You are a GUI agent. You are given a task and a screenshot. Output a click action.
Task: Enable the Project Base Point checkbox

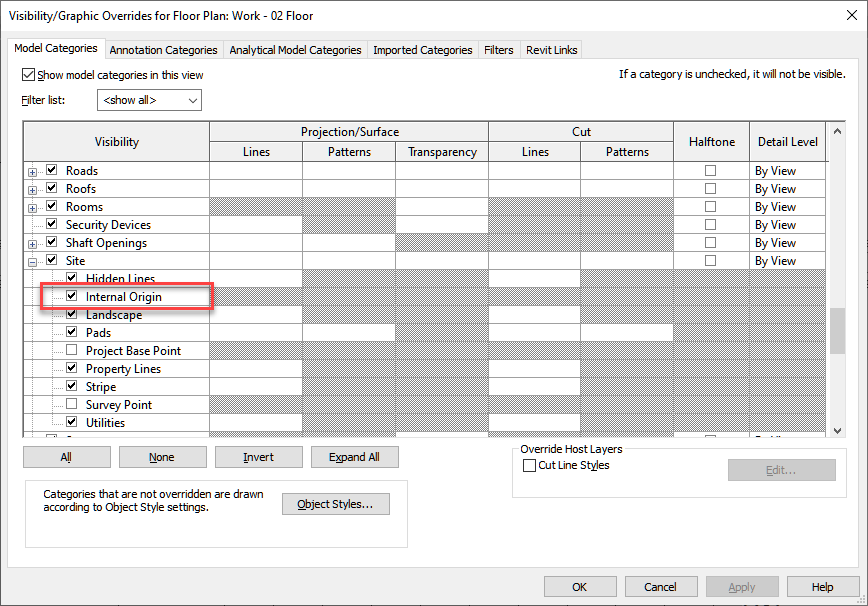point(71,351)
